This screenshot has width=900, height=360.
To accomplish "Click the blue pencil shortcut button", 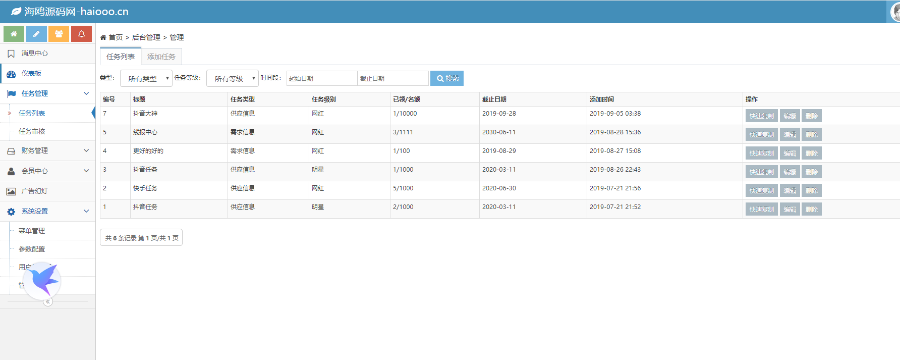I will pos(37,34).
